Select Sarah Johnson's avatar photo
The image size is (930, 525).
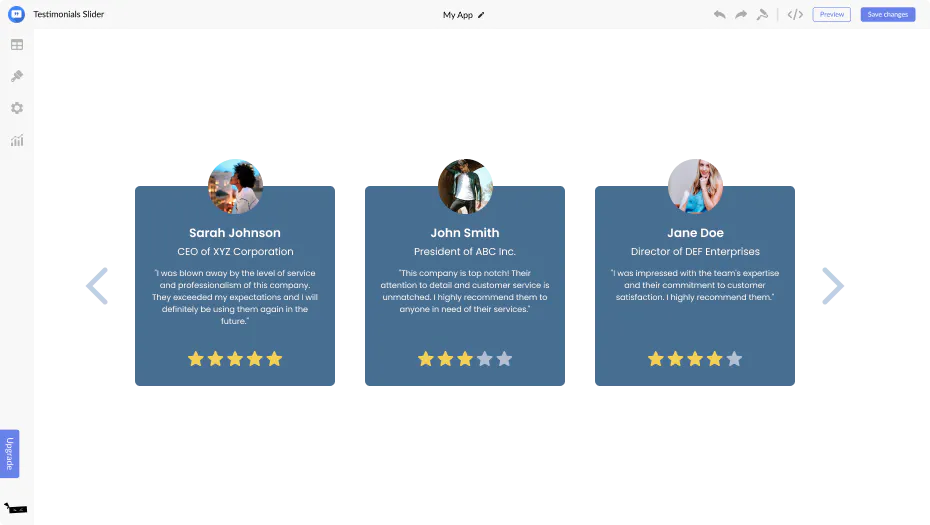[235, 186]
